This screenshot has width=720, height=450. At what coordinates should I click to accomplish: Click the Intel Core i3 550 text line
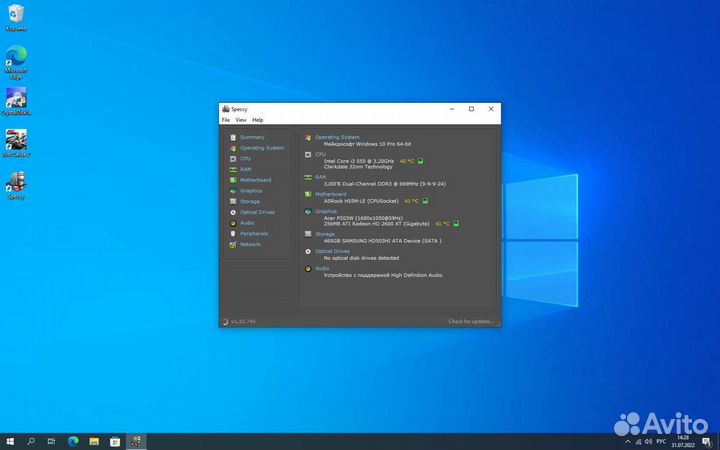pos(359,161)
